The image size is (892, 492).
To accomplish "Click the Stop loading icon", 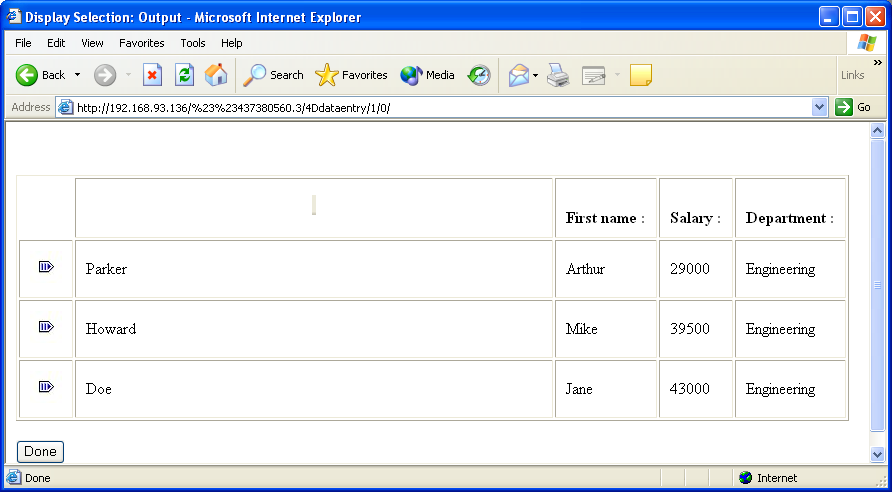I will pos(152,75).
